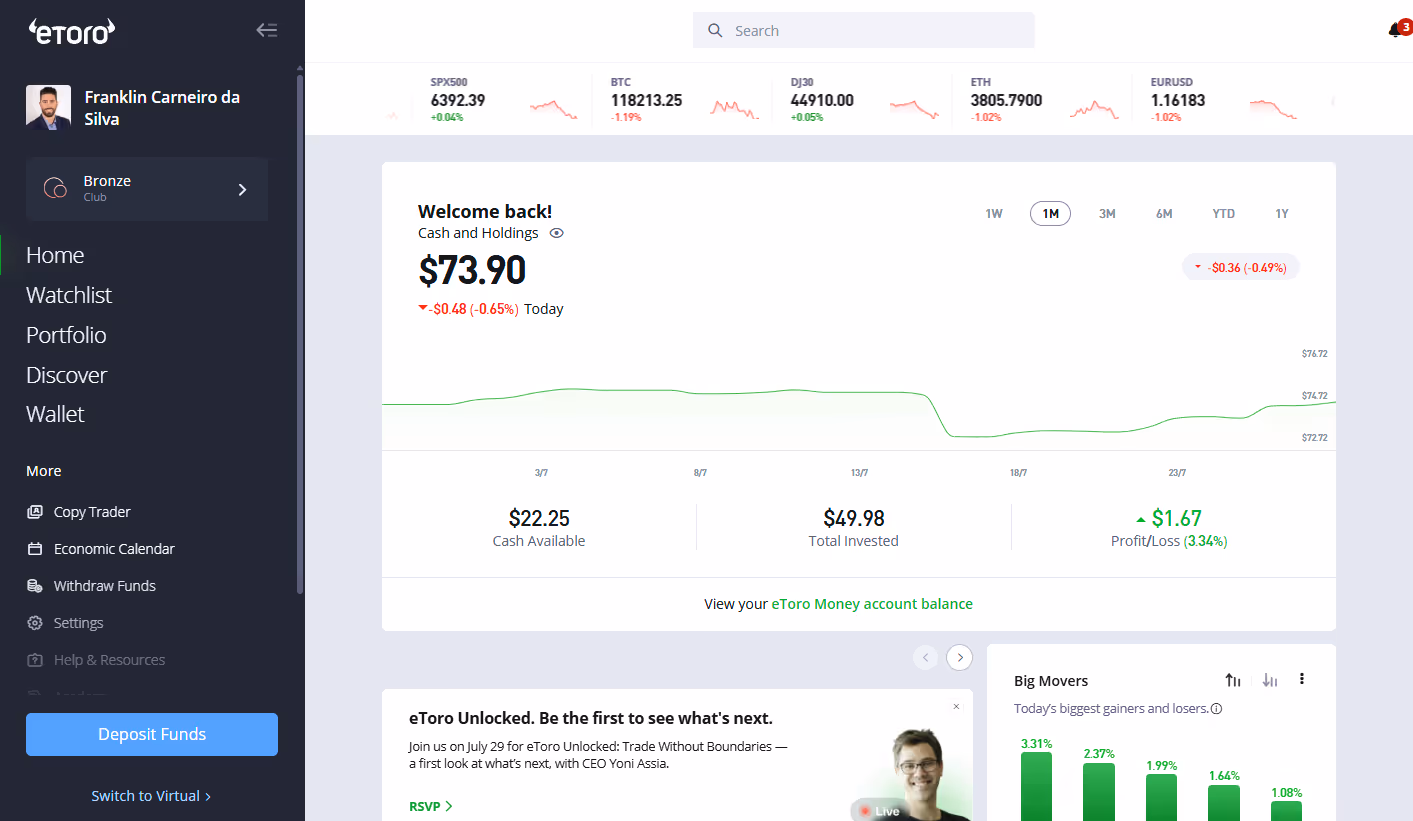The image size is (1413, 821).
Task: Click the Copy Trader icon
Action: (x=35, y=512)
